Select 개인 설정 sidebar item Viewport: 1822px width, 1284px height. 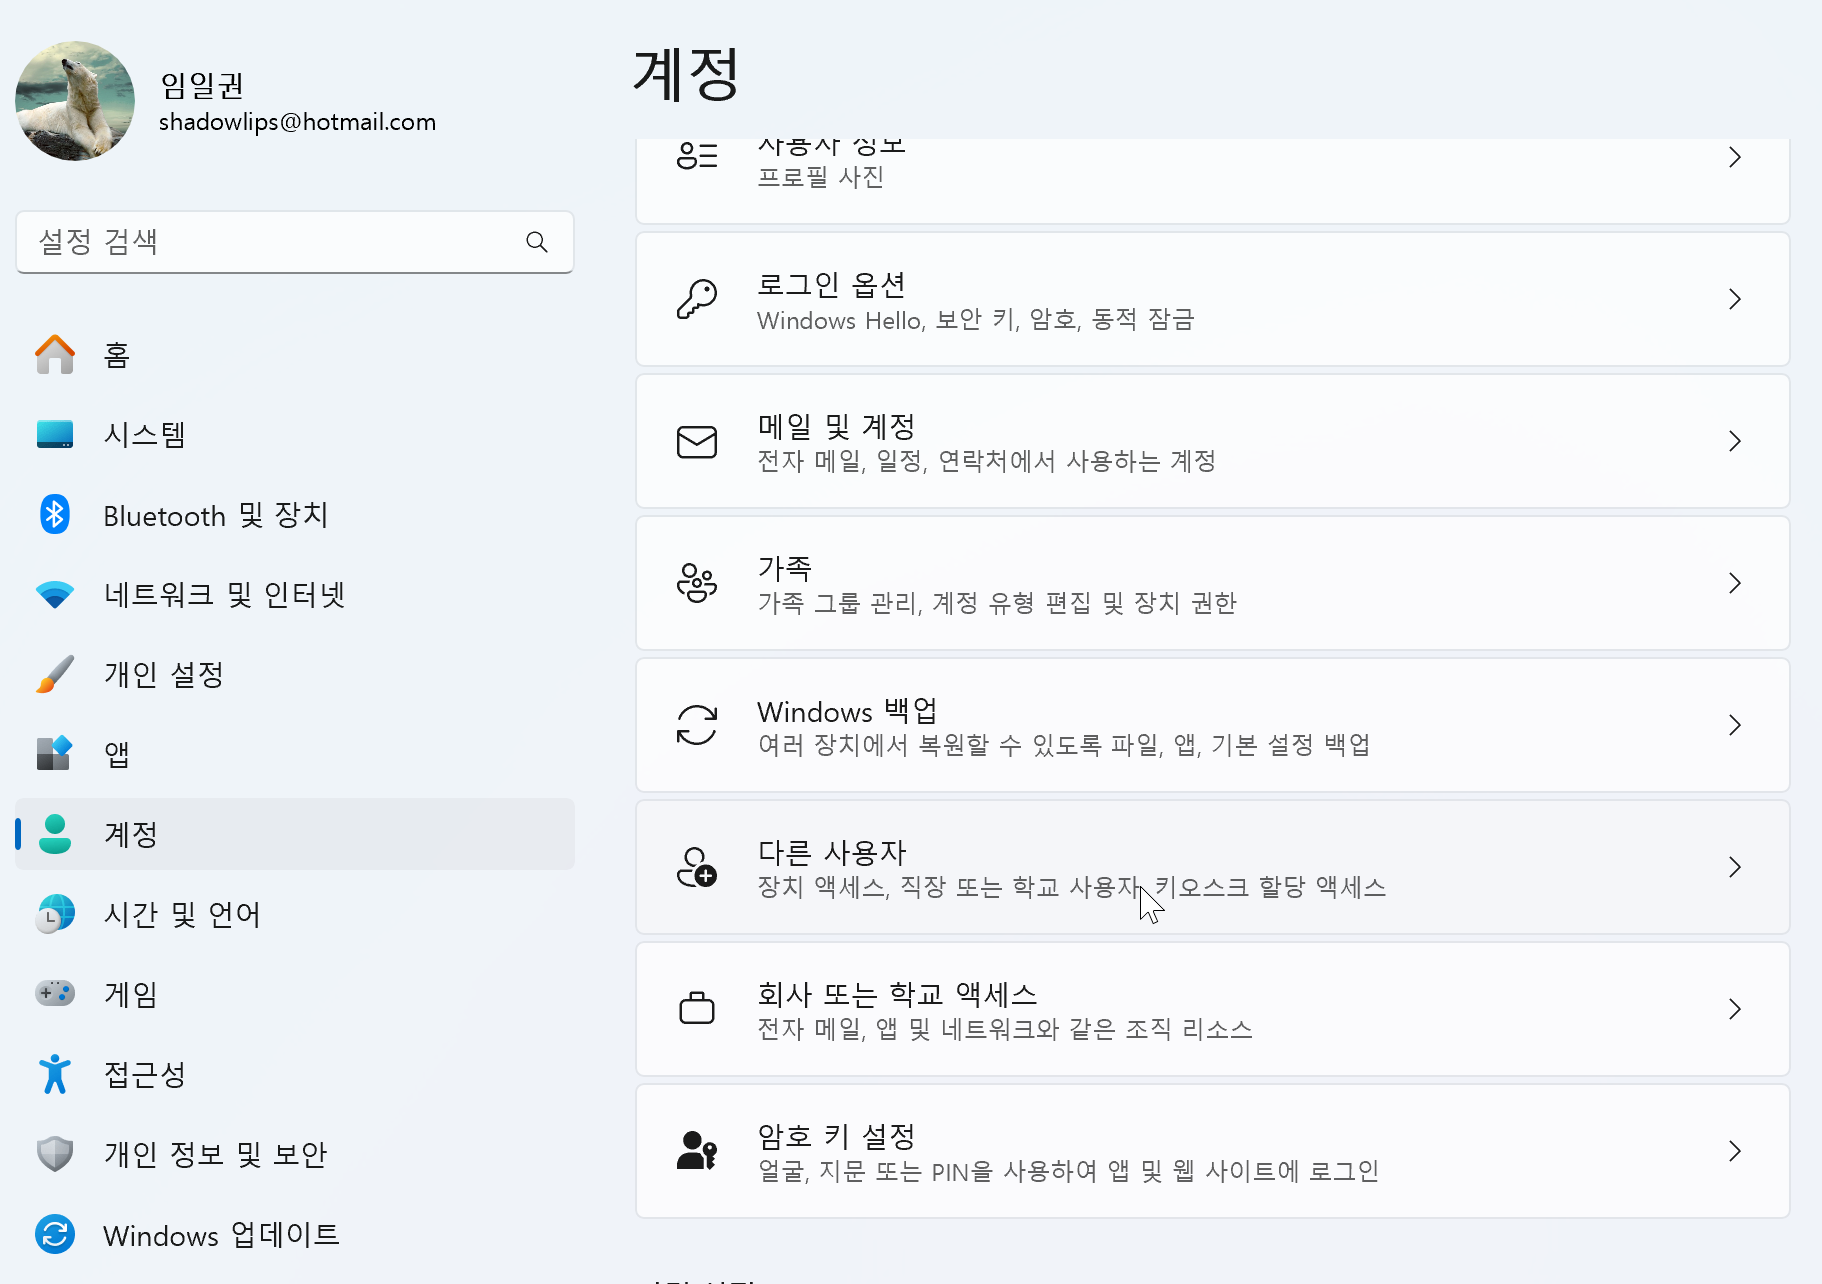point(295,674)
